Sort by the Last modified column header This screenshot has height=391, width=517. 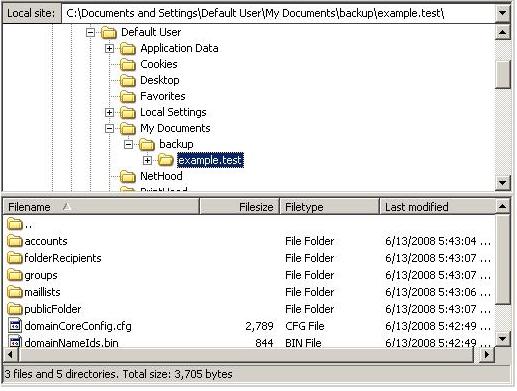(x=437, y=207)
